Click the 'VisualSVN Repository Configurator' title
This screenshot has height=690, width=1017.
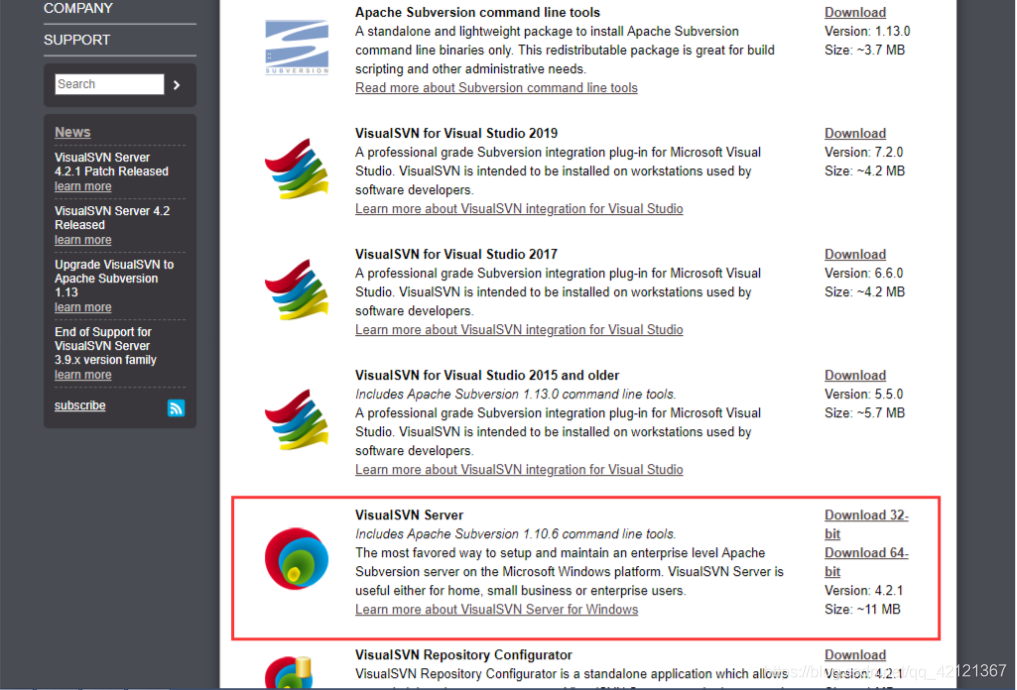coord(463,656)
